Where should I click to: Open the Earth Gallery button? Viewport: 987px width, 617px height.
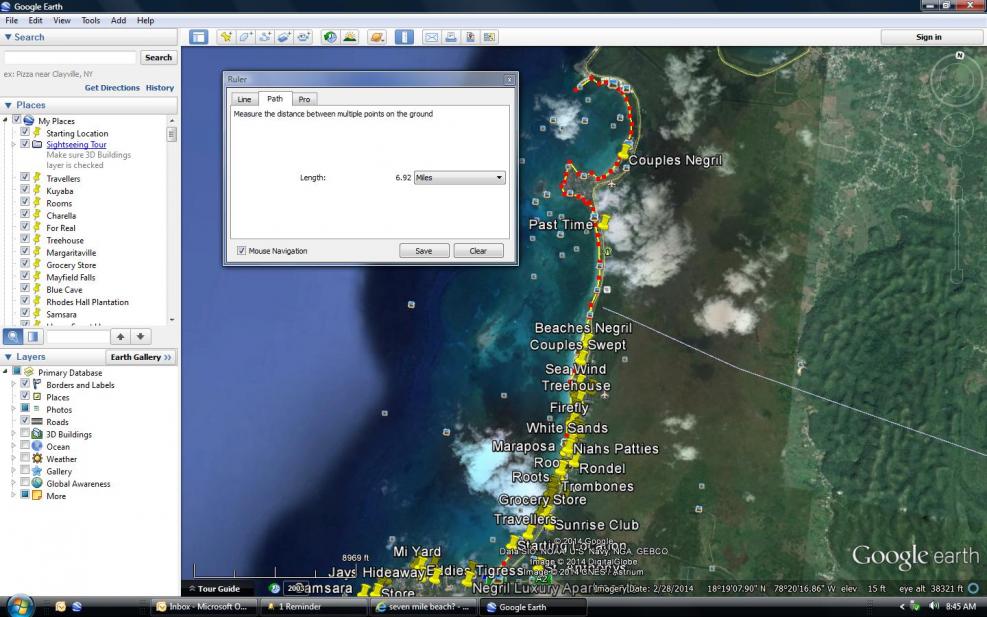141,357
